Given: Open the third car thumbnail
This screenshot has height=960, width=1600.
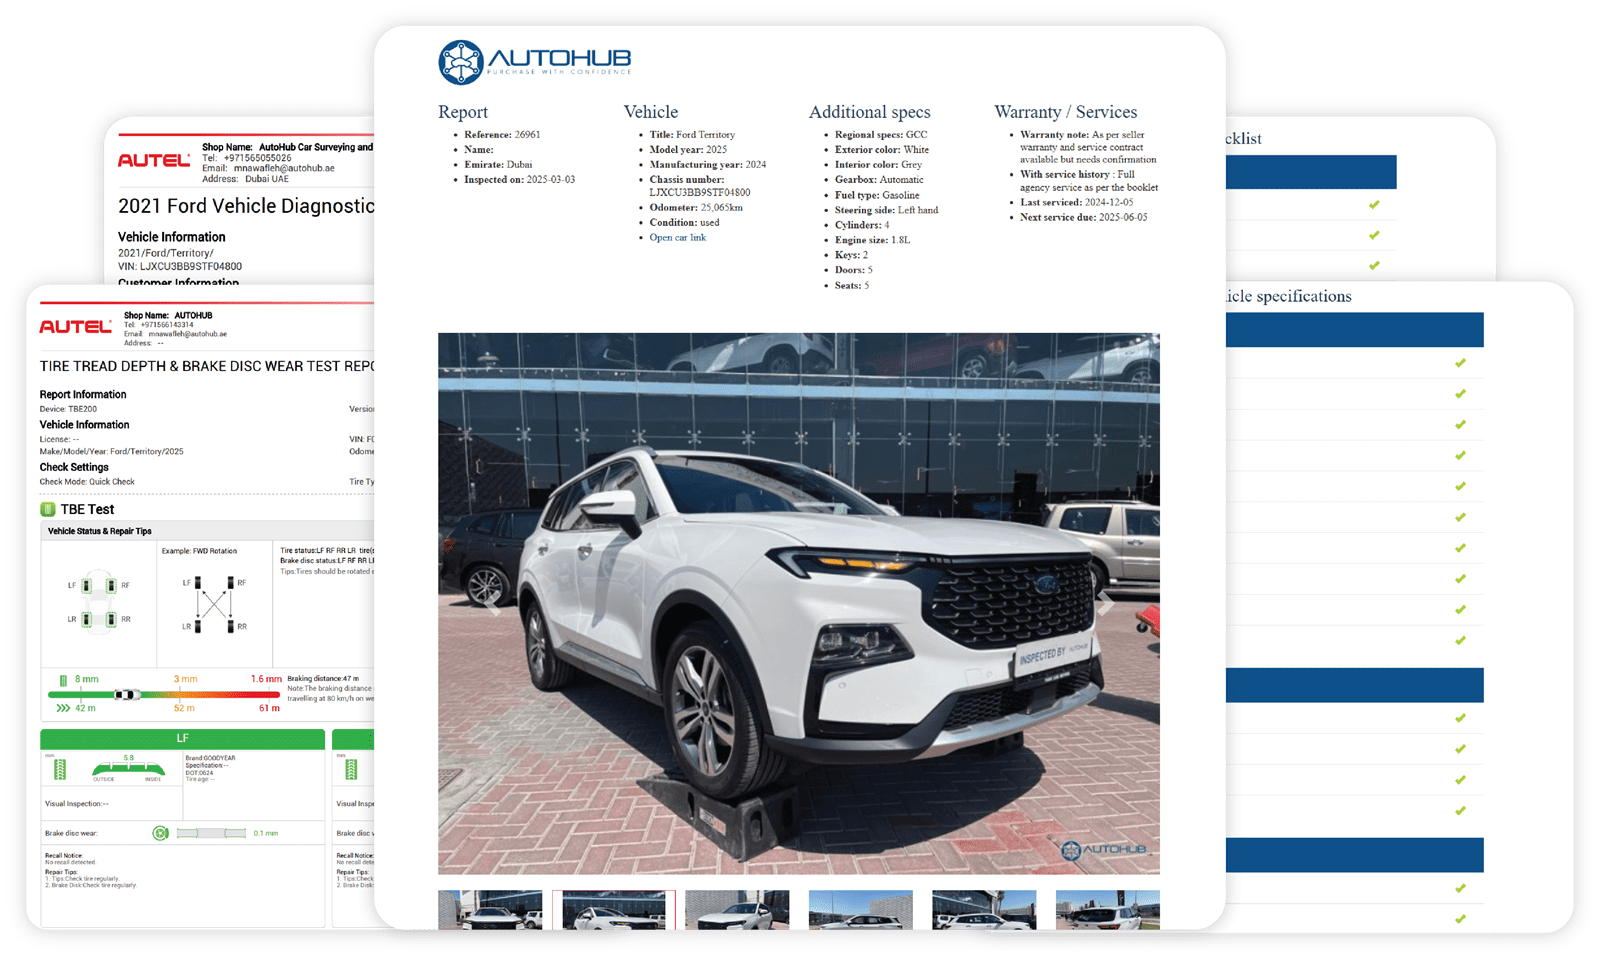Looking at the screenshot, I should coord(737,910).
